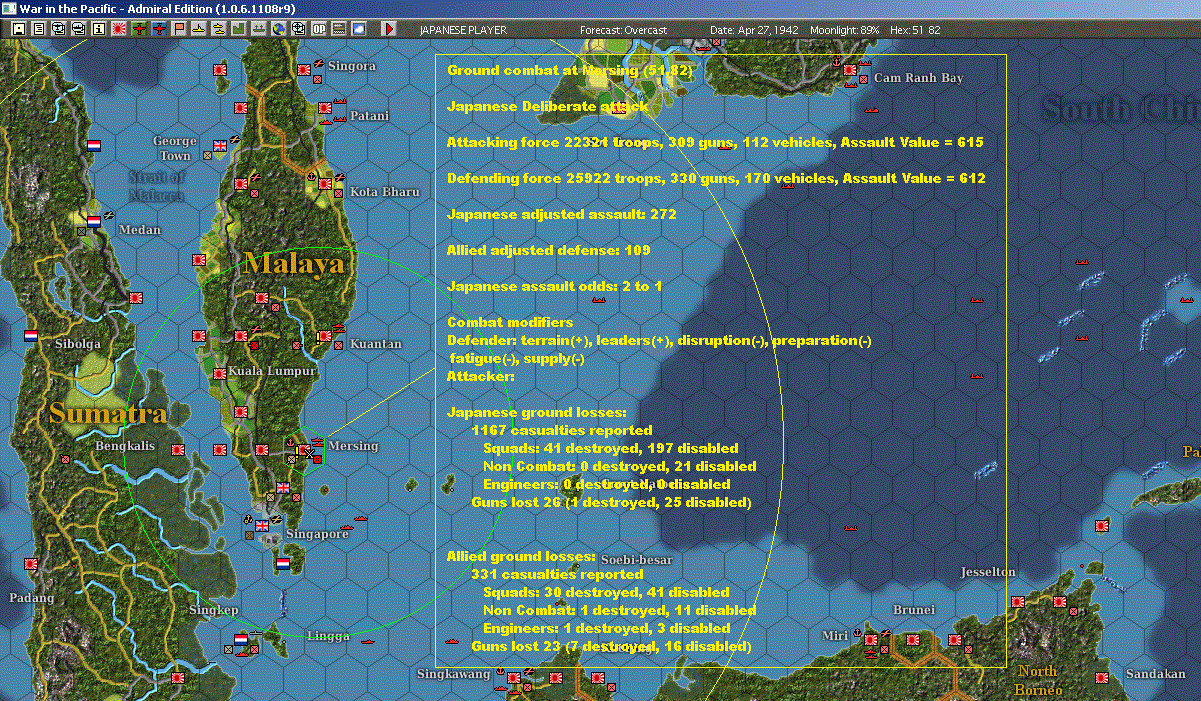Click the Lingga label on the map
Image resolution: width=1201 pixels, height=701 pixels.
[x=328, y=636]
